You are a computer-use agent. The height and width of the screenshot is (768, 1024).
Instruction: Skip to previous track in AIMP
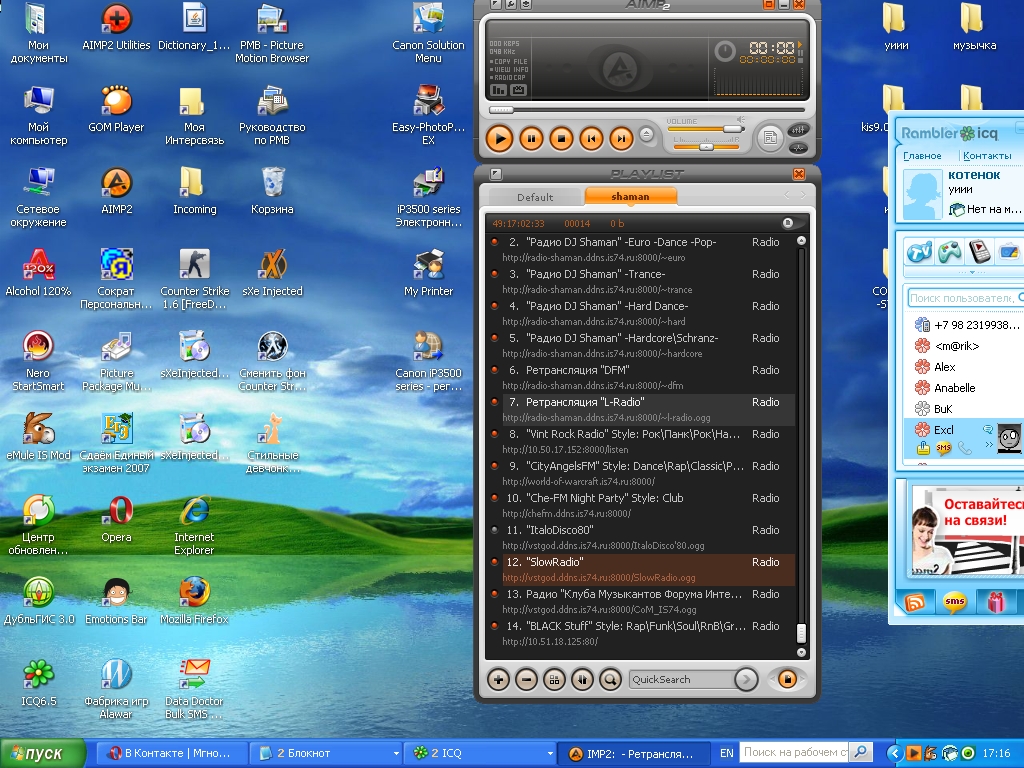pos(591,138)
